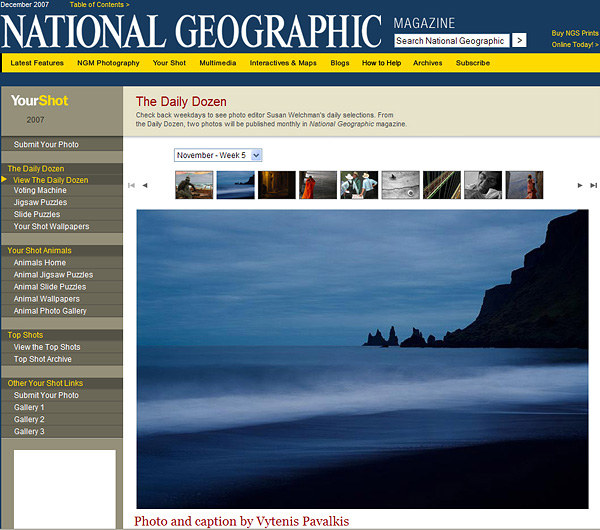Open the Top Shot Archive link
The image size is (600, 530).
pyautogui.click(x=43, y=359)
